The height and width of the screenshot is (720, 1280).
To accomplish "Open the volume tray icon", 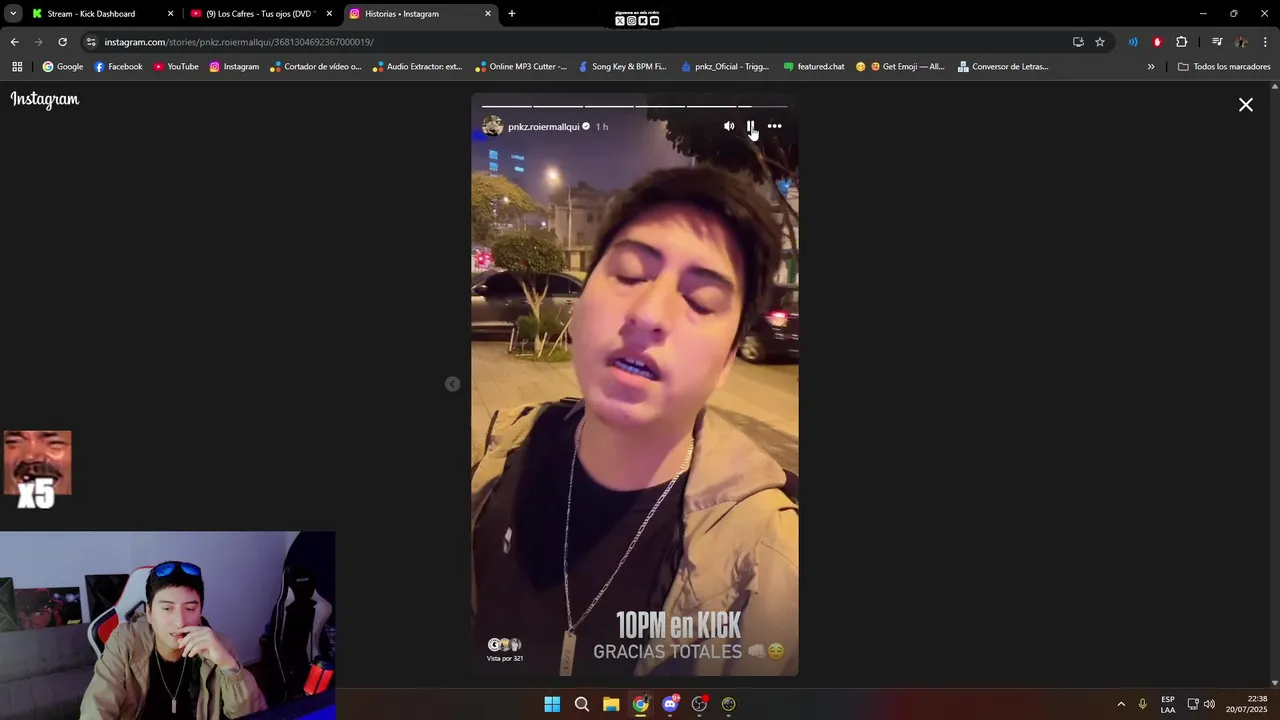I will (1210, 704).
